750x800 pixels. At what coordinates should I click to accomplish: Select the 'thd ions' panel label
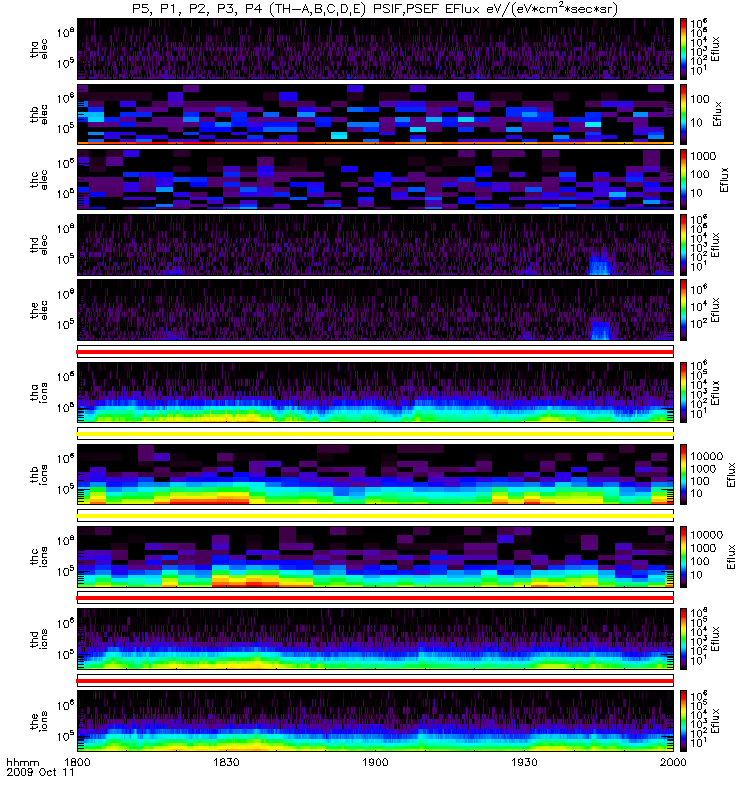point(38,639)
